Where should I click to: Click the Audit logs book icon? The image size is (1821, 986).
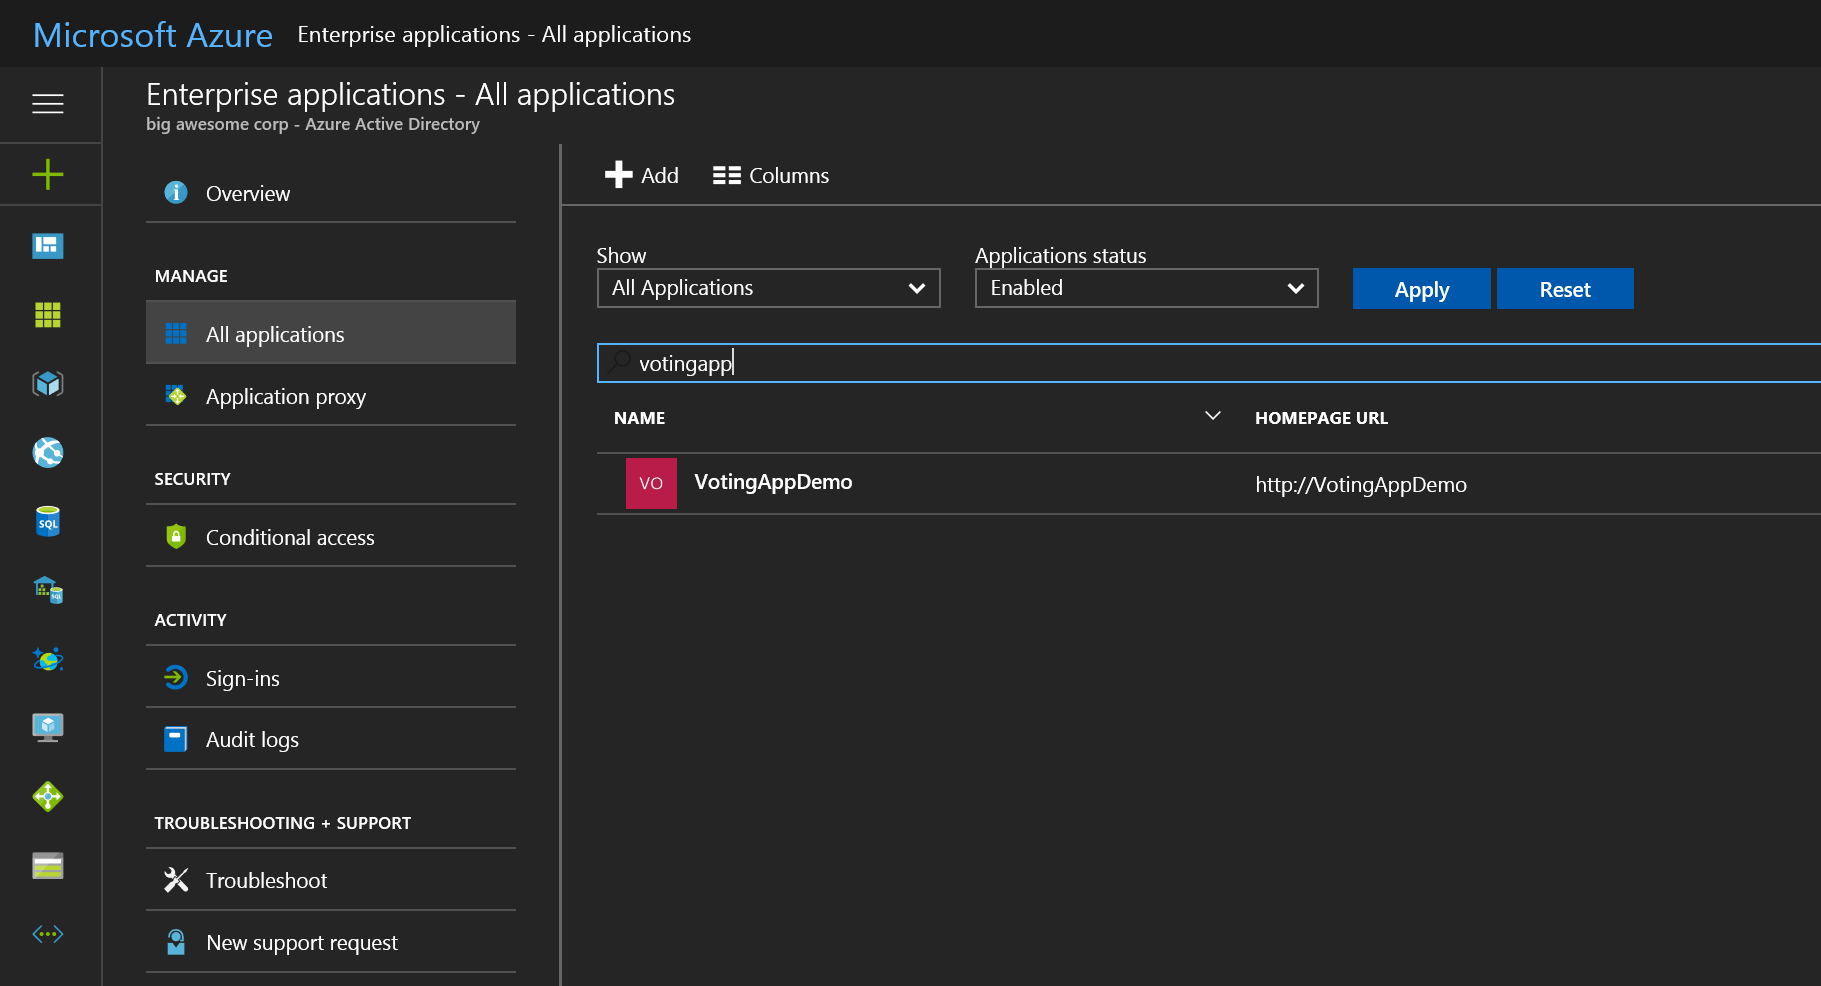[x=176, y=739]
